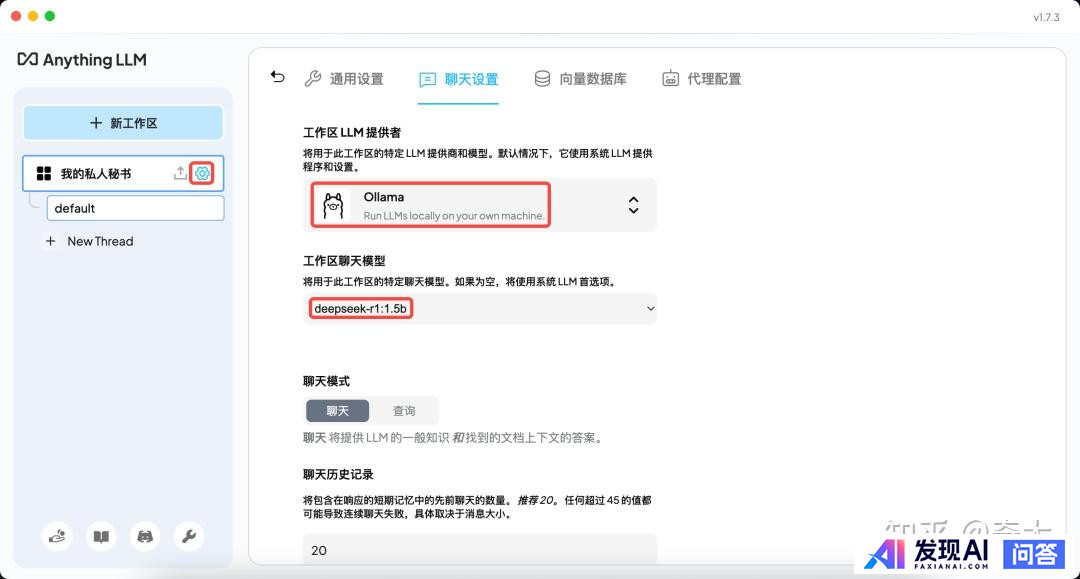Click the upload icon beside 我的私人秘书

[180, 173]
